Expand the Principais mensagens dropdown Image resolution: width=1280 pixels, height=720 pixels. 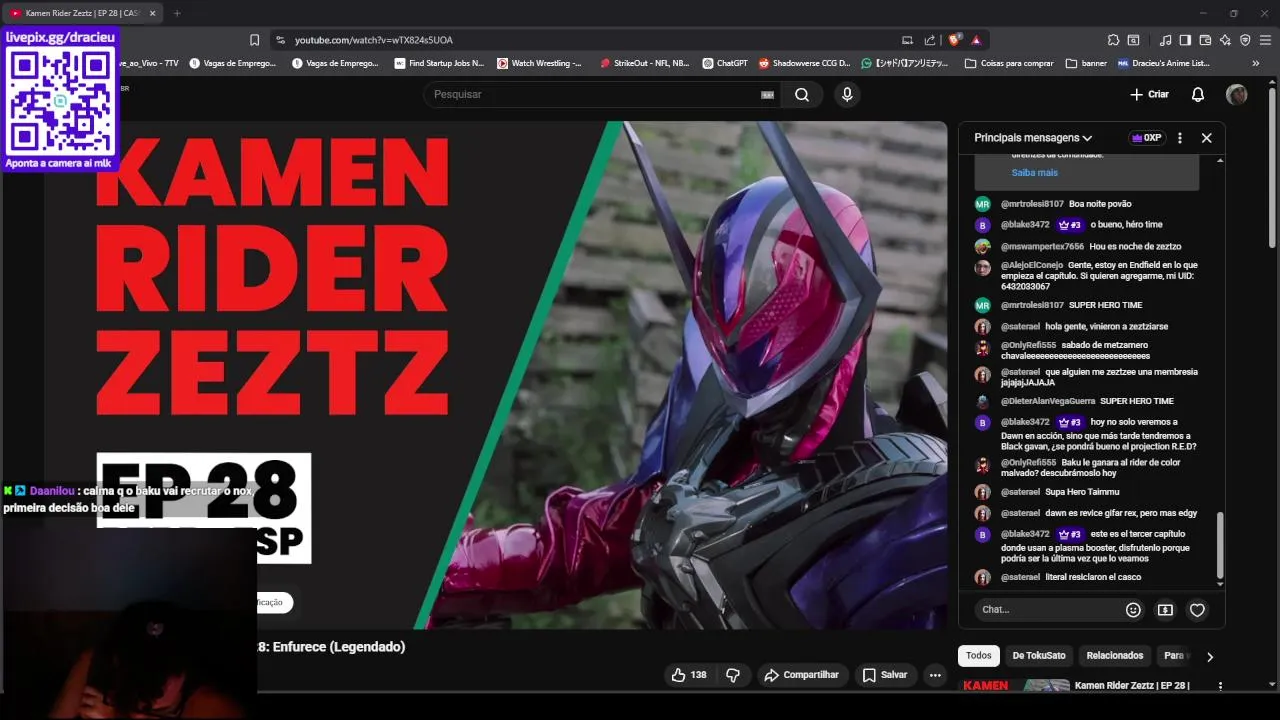(x=1033, y=138)
